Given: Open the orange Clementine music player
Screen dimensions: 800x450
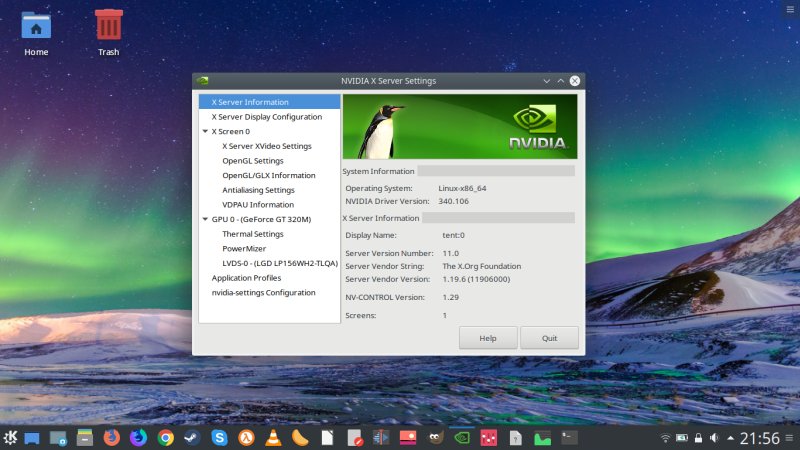Looking at the screenshot, I should 300,438.
